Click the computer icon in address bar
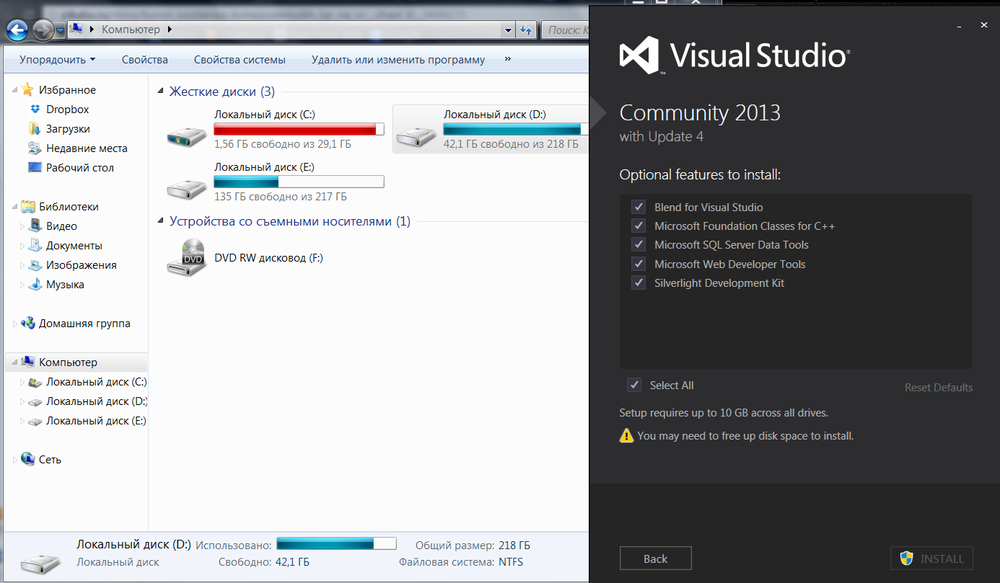The image size is (1000, 583). [77, 29]
